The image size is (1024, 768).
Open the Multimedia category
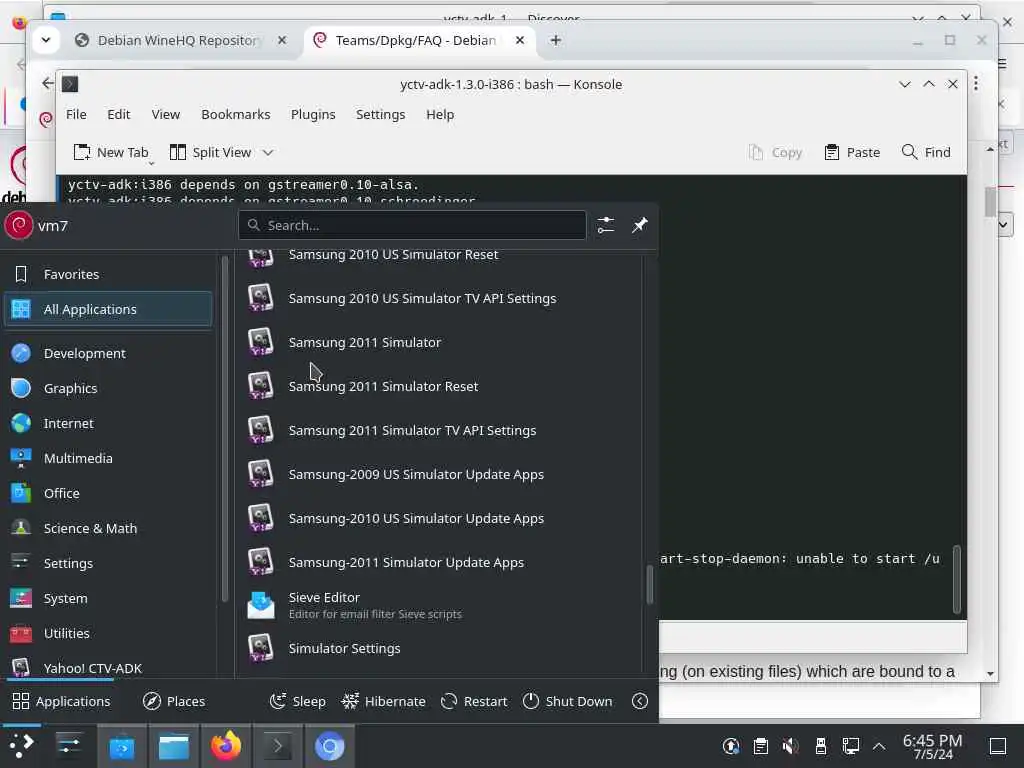pyautogui.click(x=108, y=458)
